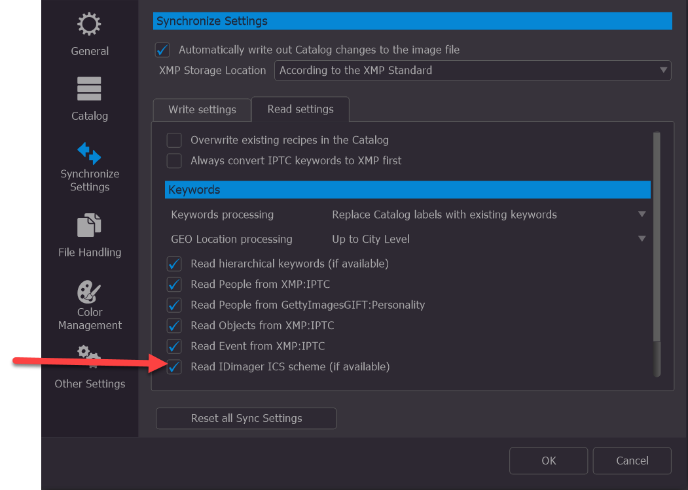Screen dimensions: 688x490
Task: Click the 'XMP Storage Location' label
Action: [212, 71]
